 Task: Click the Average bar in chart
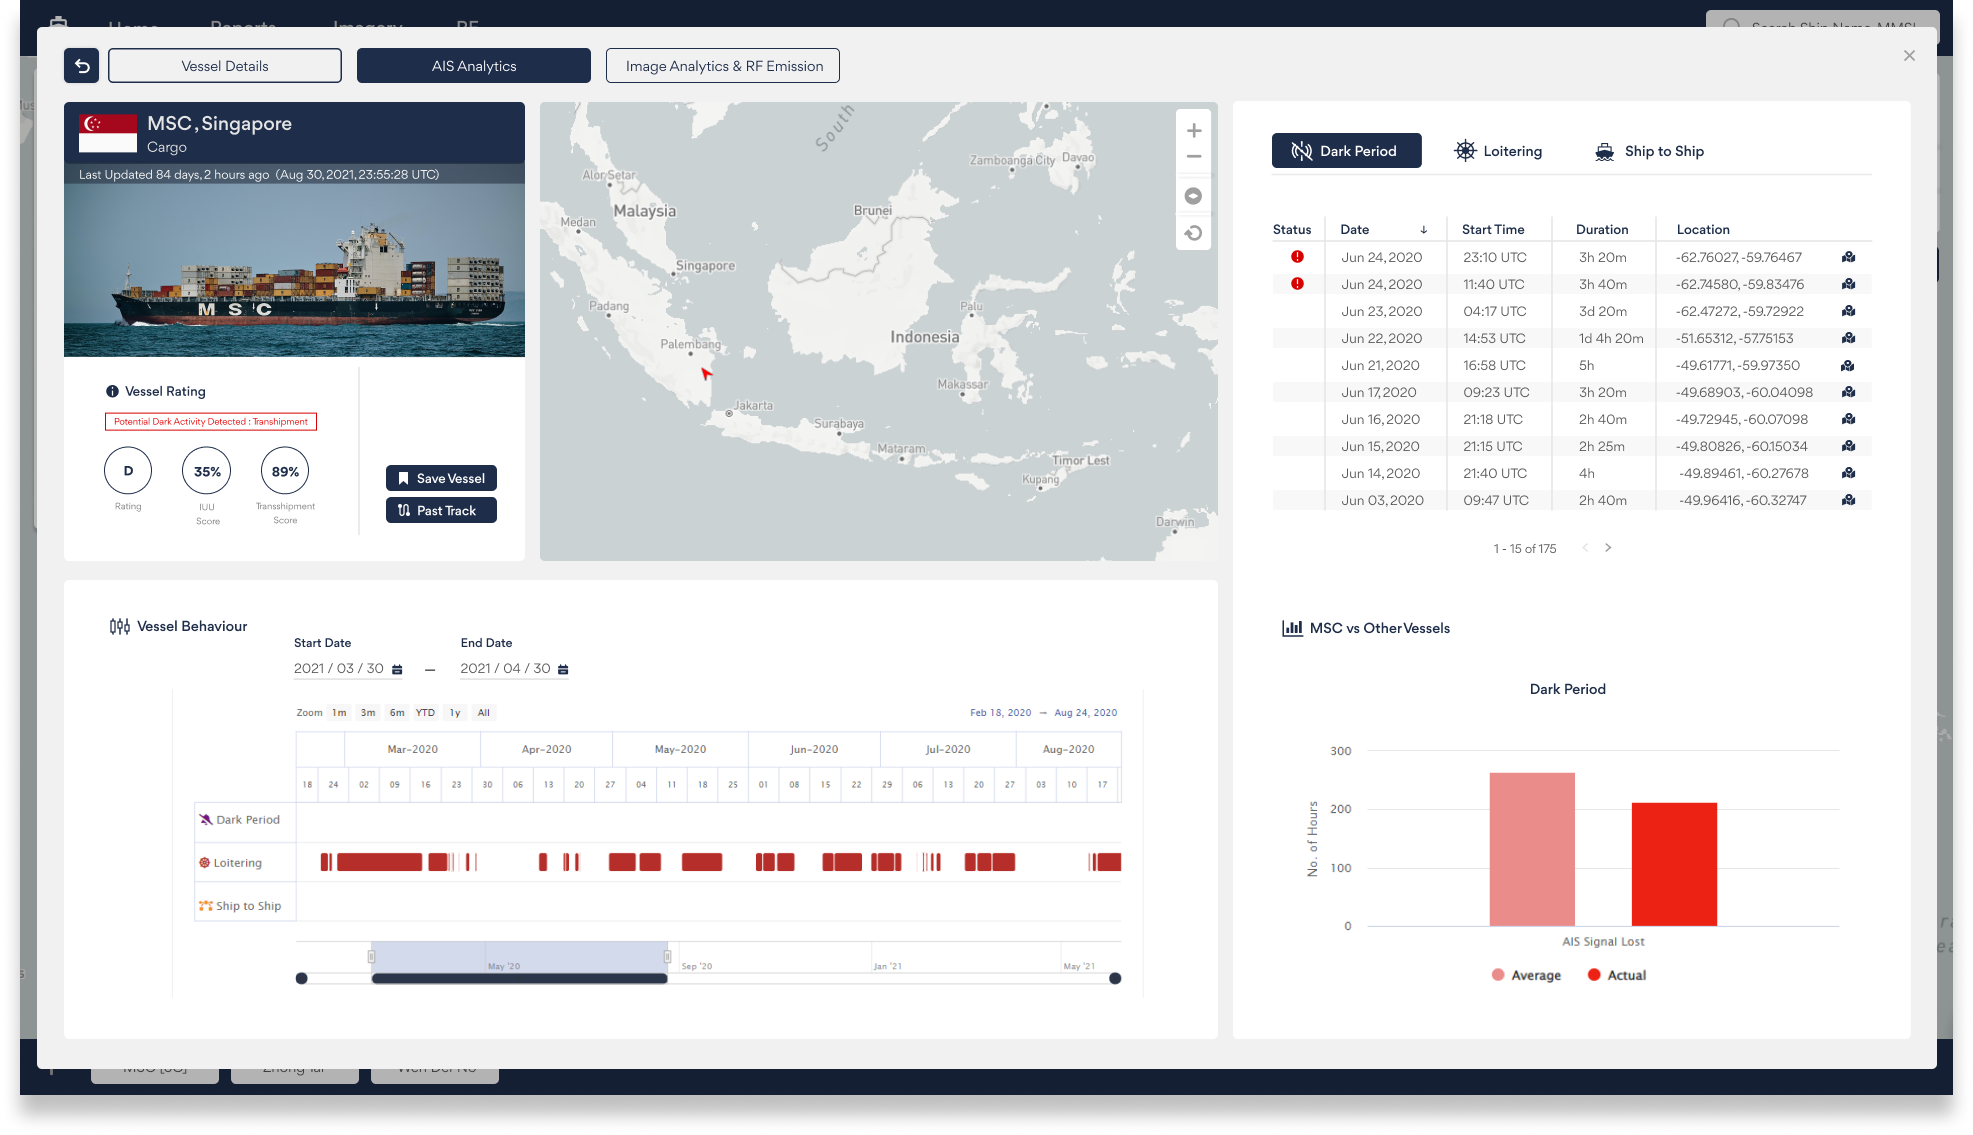coord(1532,849)
